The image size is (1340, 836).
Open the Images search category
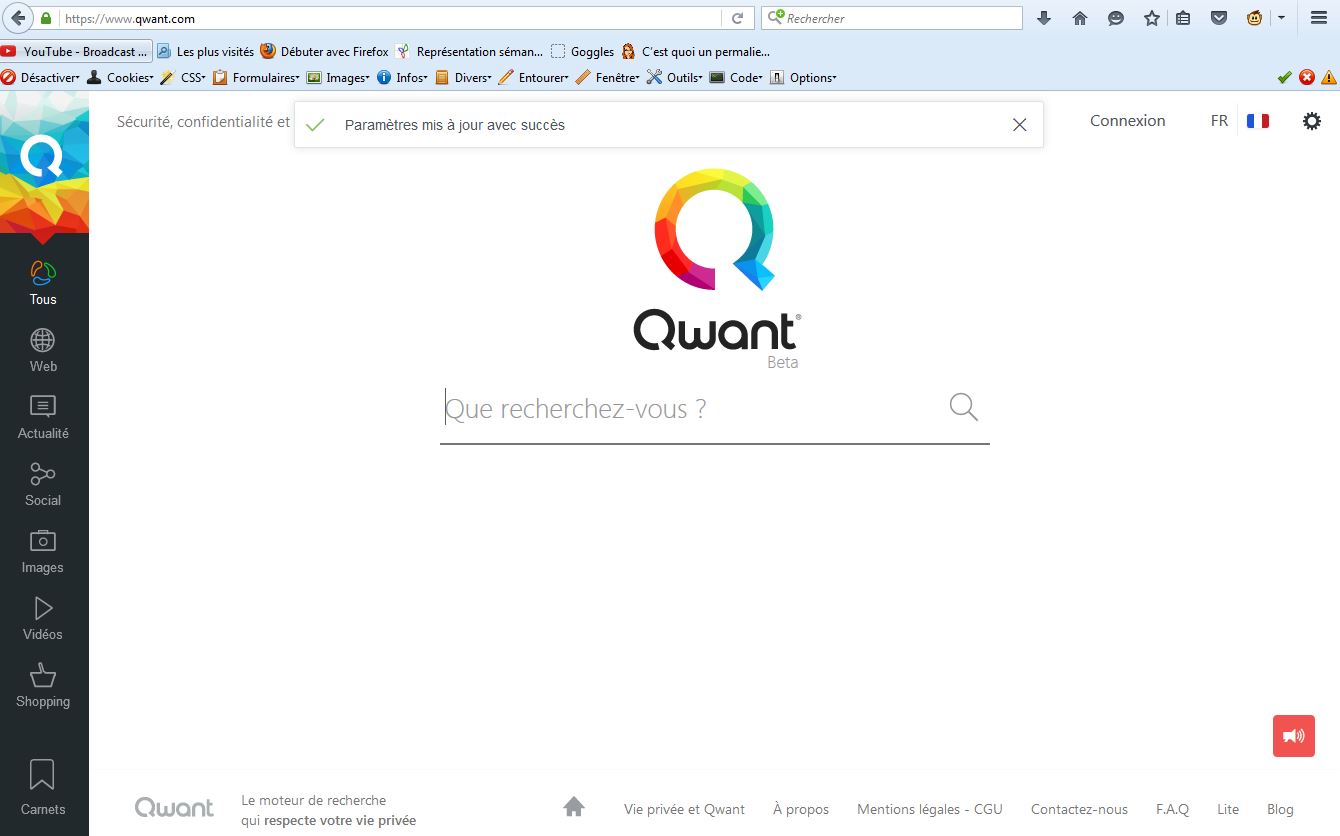point(43,551)
